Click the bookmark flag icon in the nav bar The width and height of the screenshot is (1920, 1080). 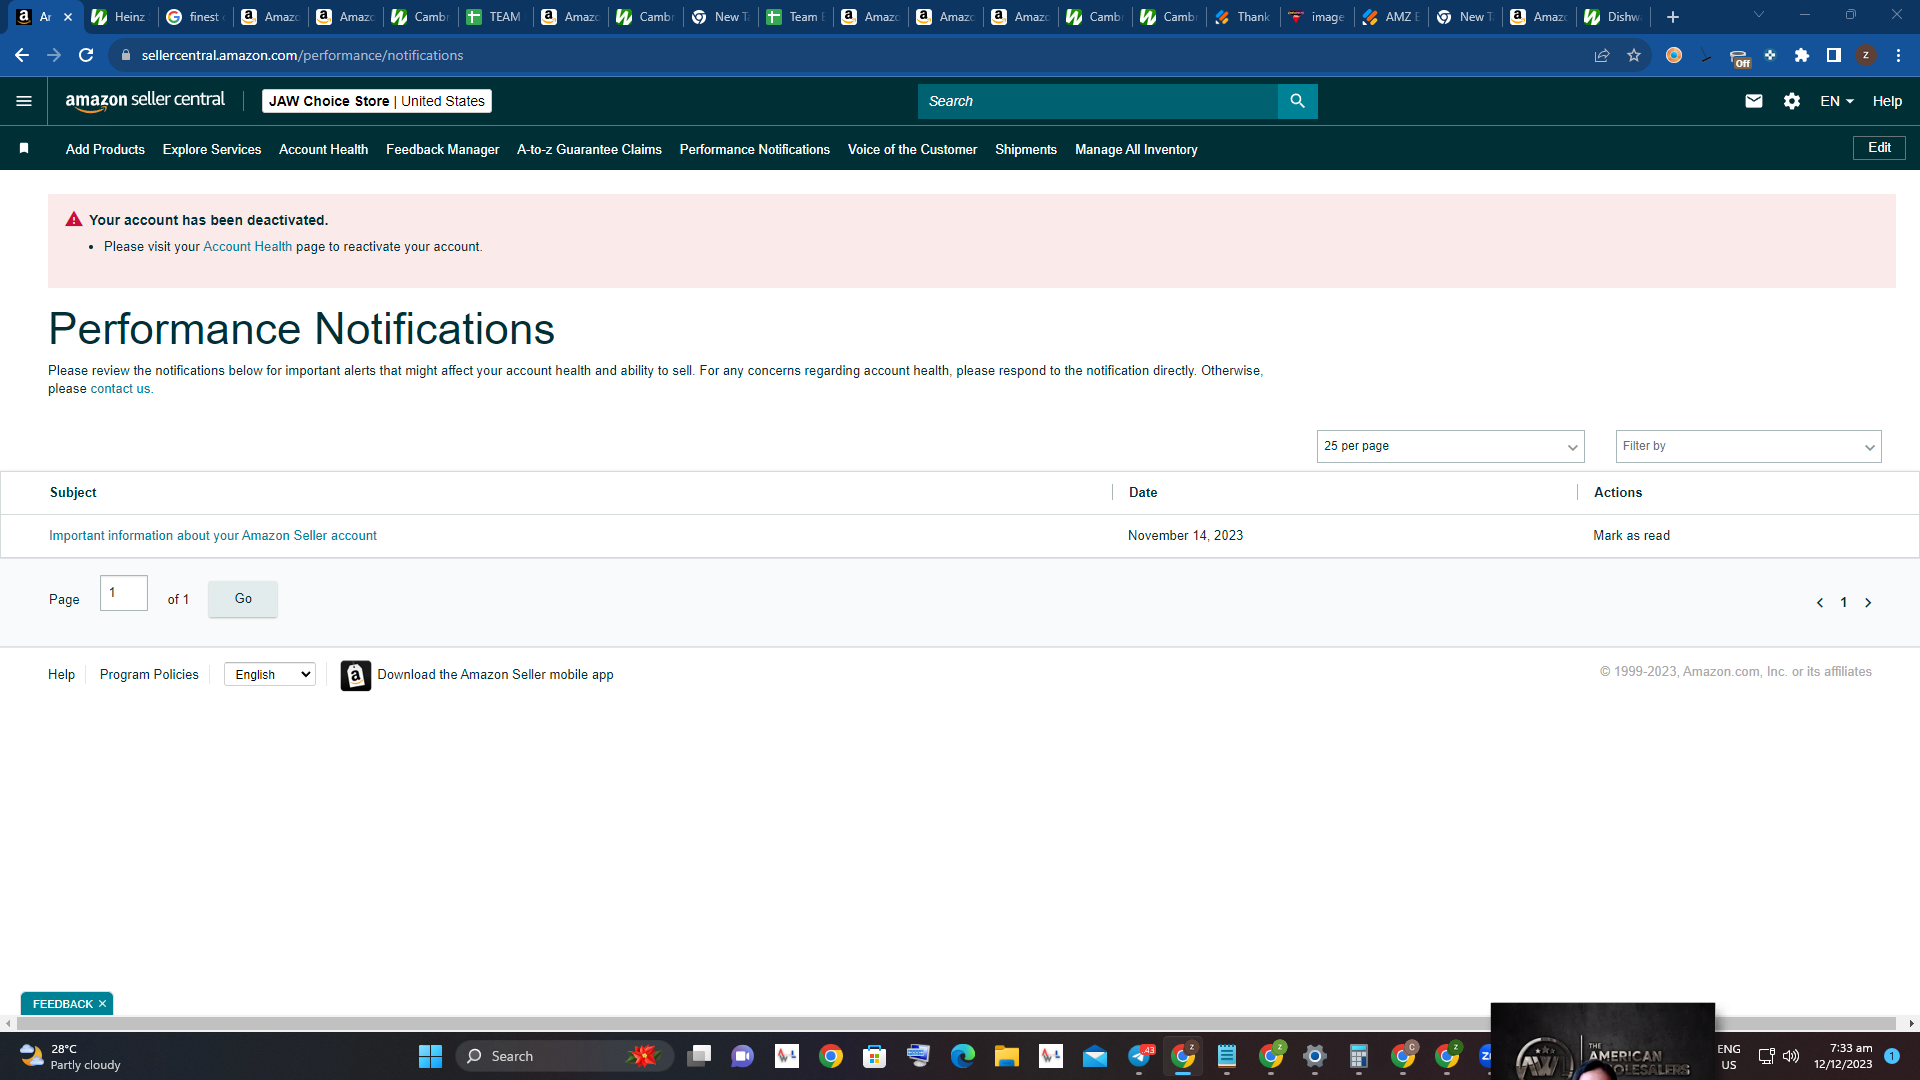point(24,149)
